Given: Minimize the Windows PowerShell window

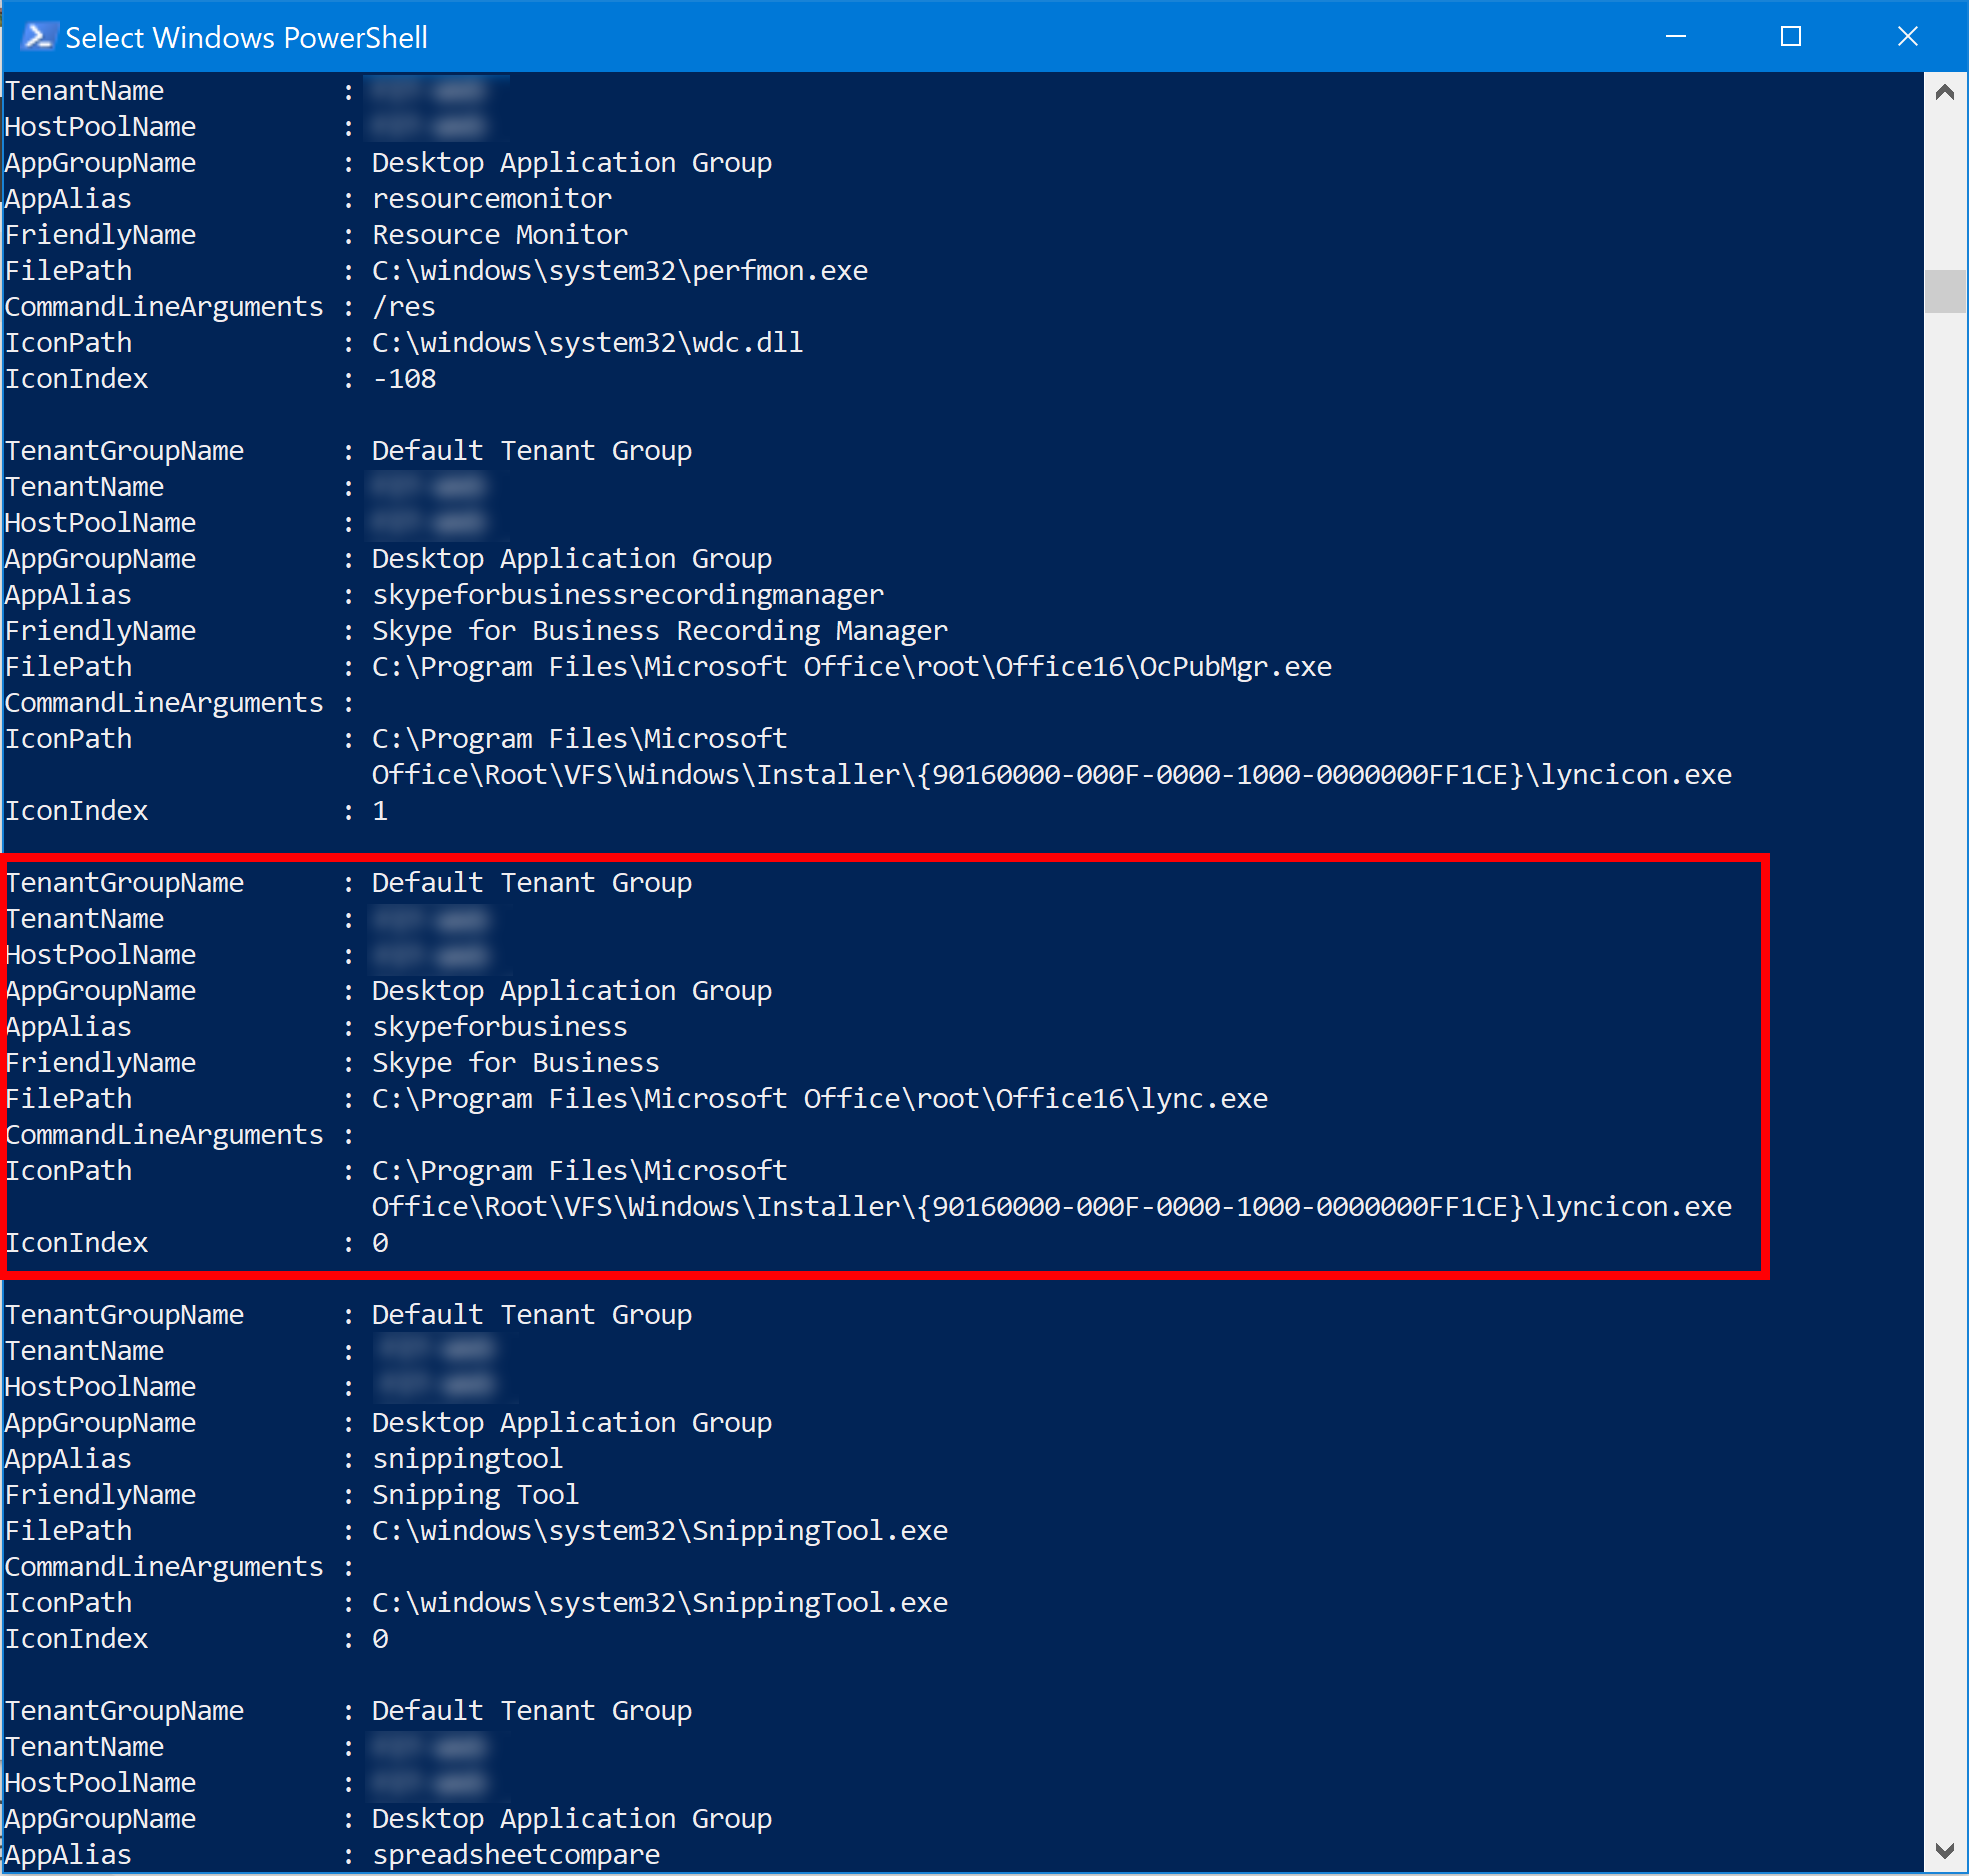Looking at the screenshot, I should [x=1676, y=37].
